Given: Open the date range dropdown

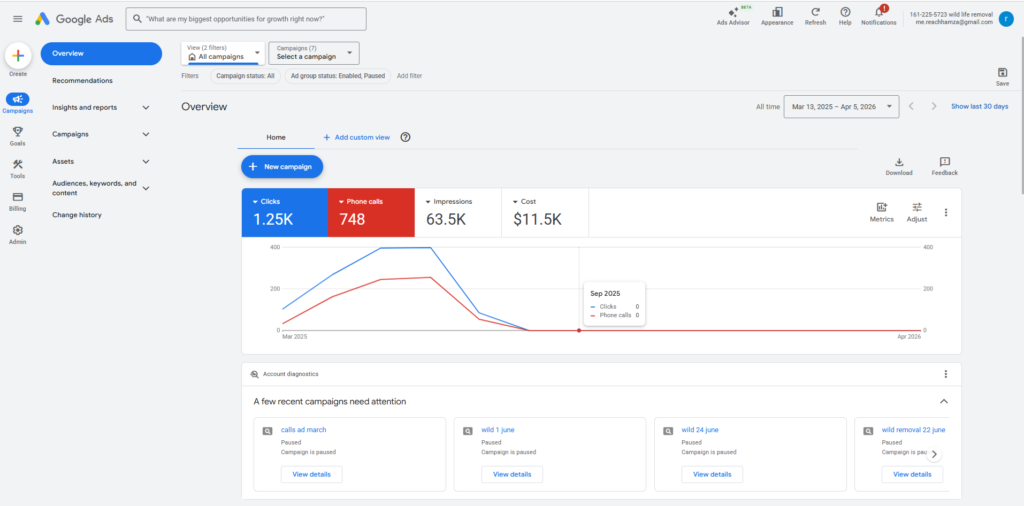Looking at the screenshot, I should coord(842,106).
